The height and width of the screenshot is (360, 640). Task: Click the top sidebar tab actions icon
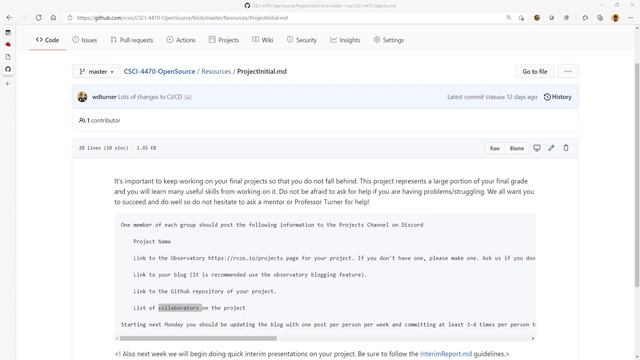pyautogui.click(x=8, y=33)
